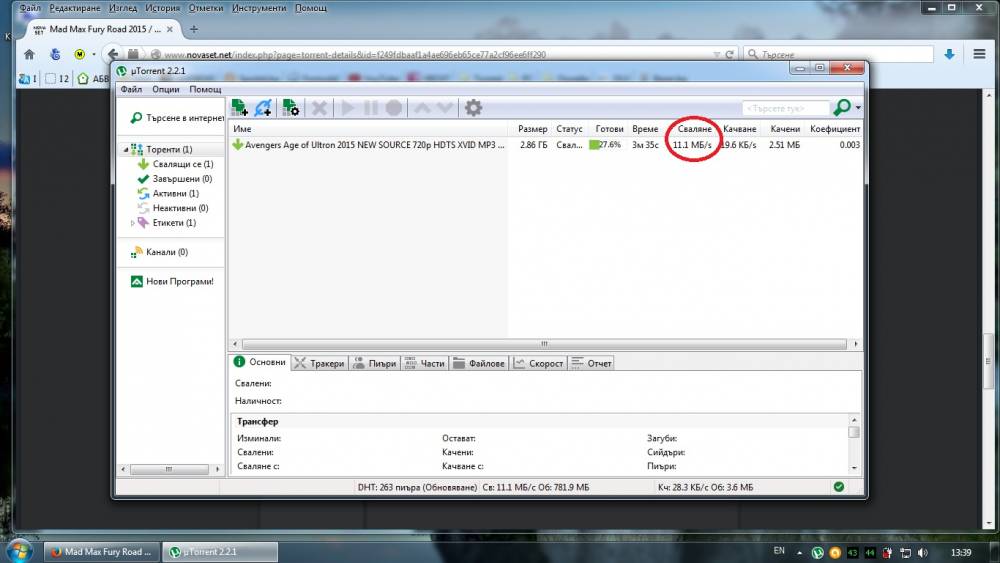Sort by Качени column header
1000x563 pixels.
point(784,129)
